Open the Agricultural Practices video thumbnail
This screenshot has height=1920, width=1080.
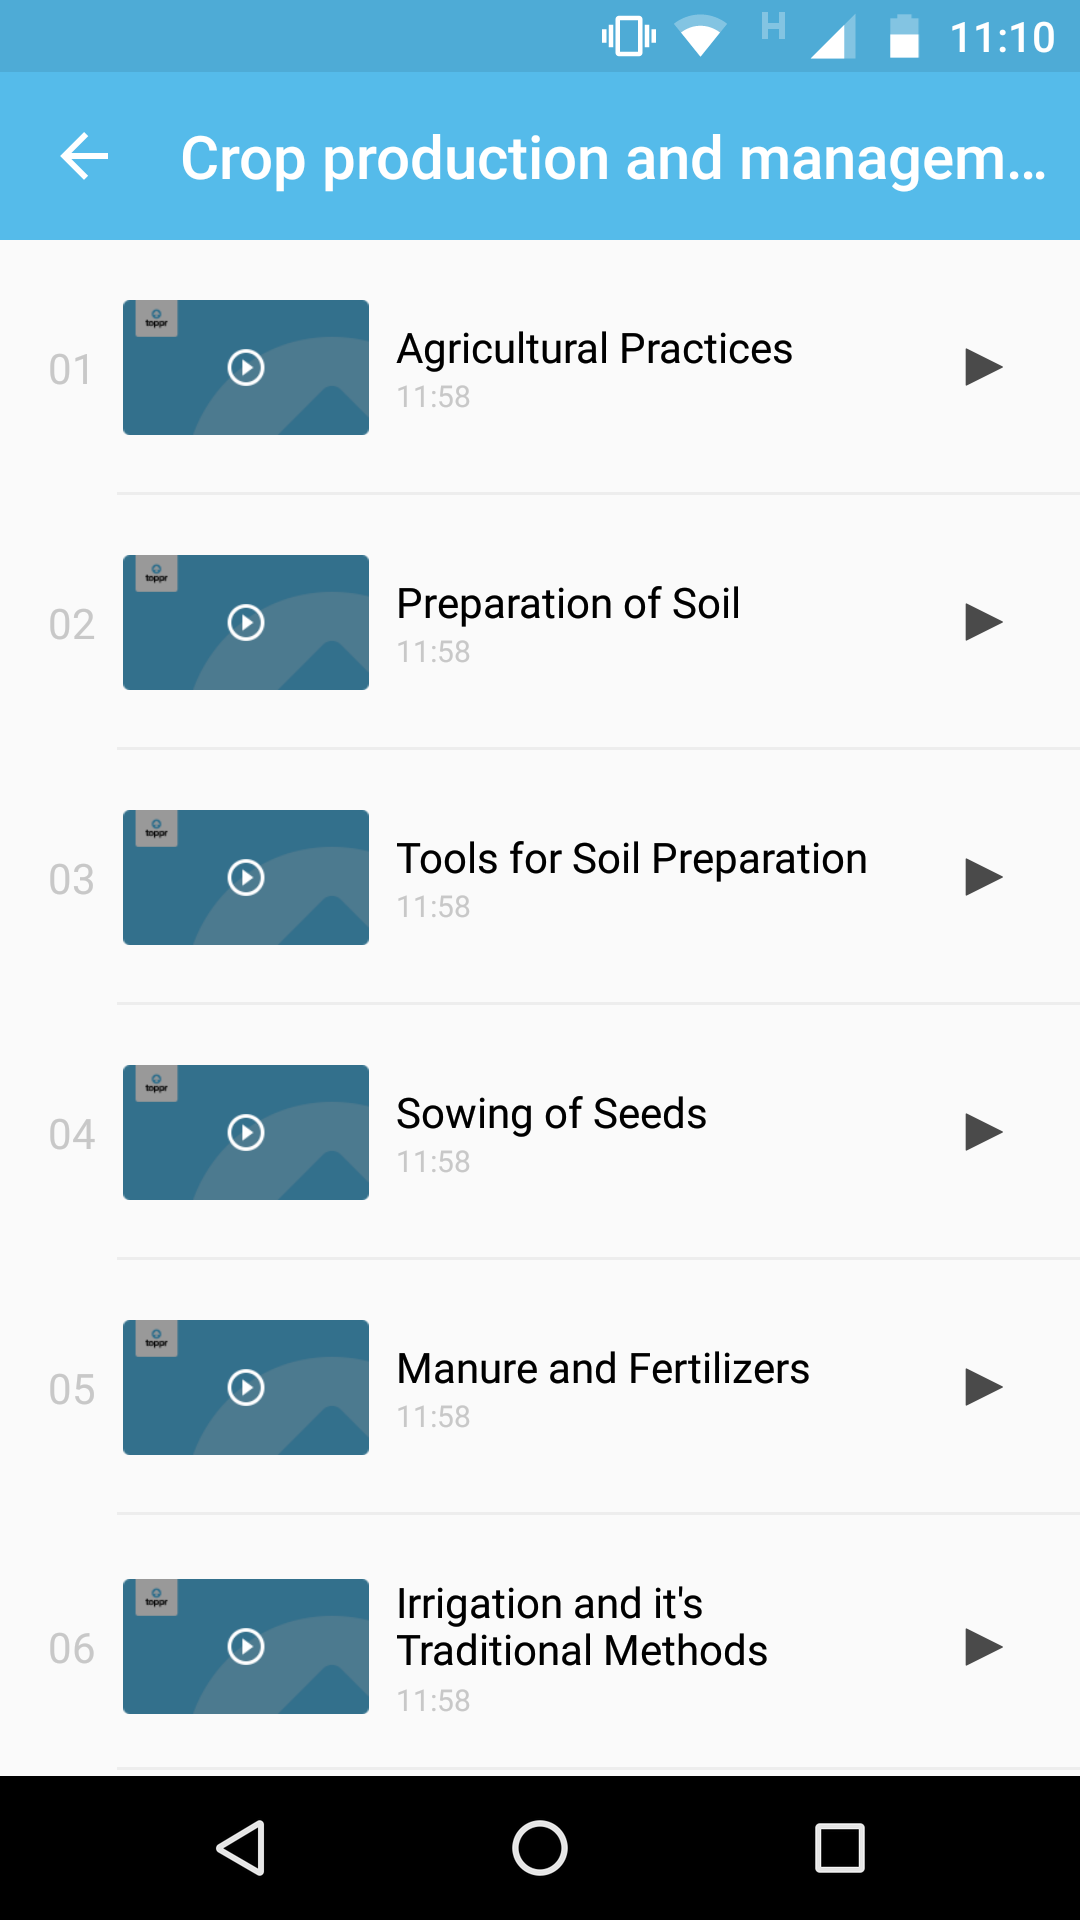(x=246, y=367)
